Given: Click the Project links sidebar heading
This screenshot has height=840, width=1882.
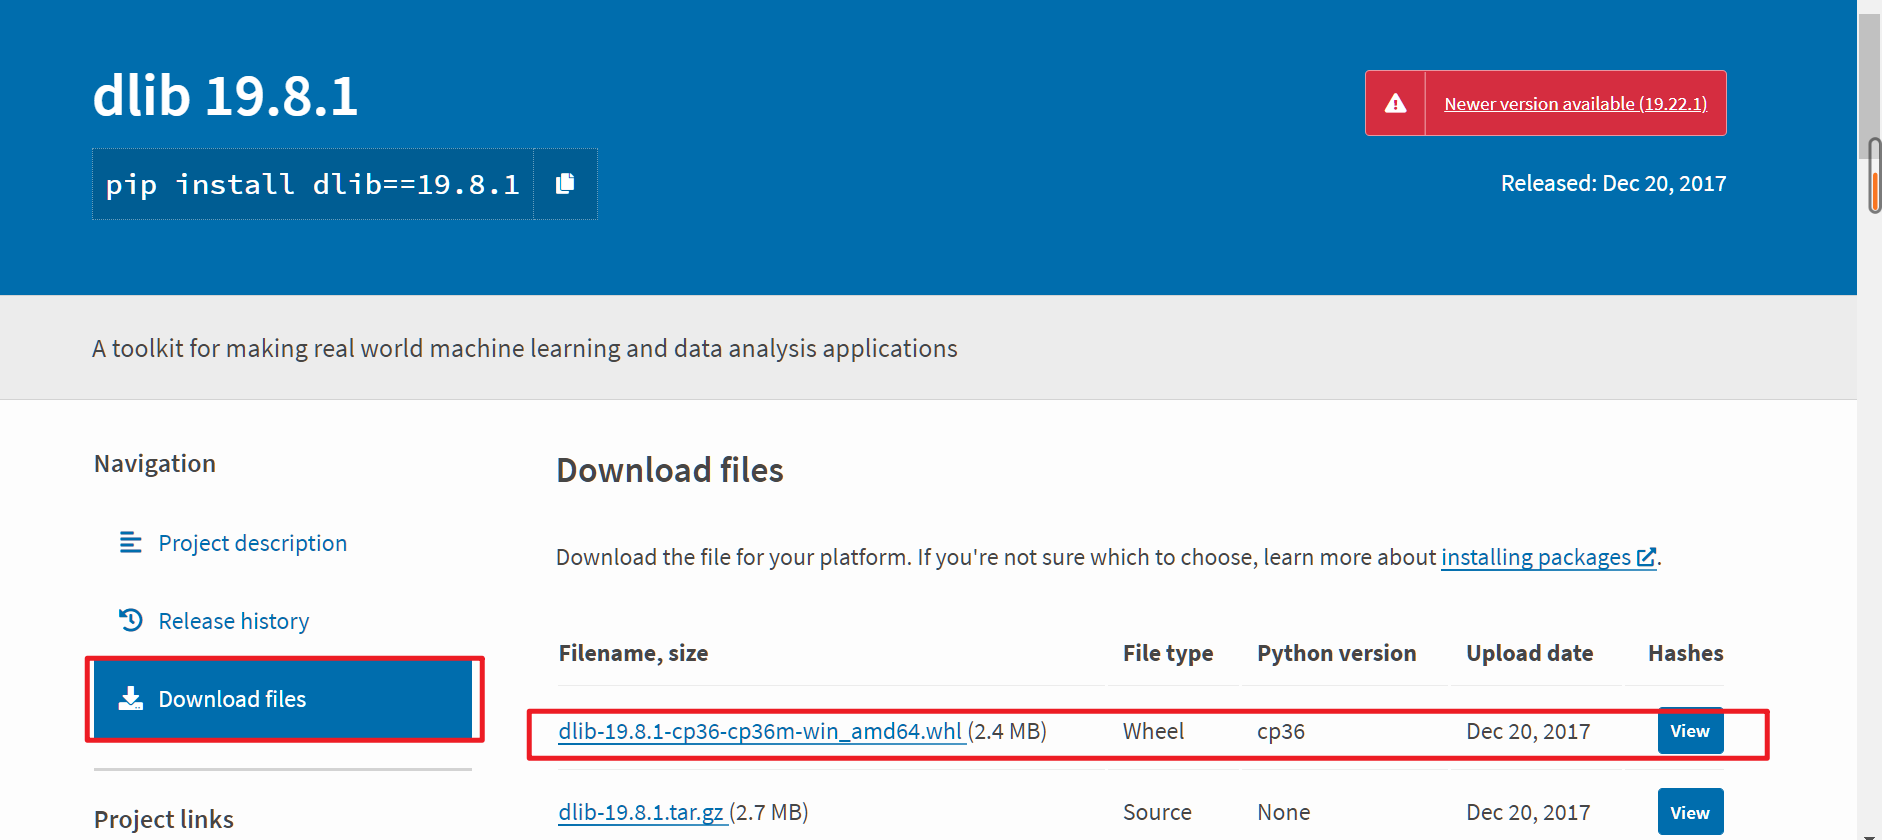Looking at the screenshot, I should coord(164,819).
